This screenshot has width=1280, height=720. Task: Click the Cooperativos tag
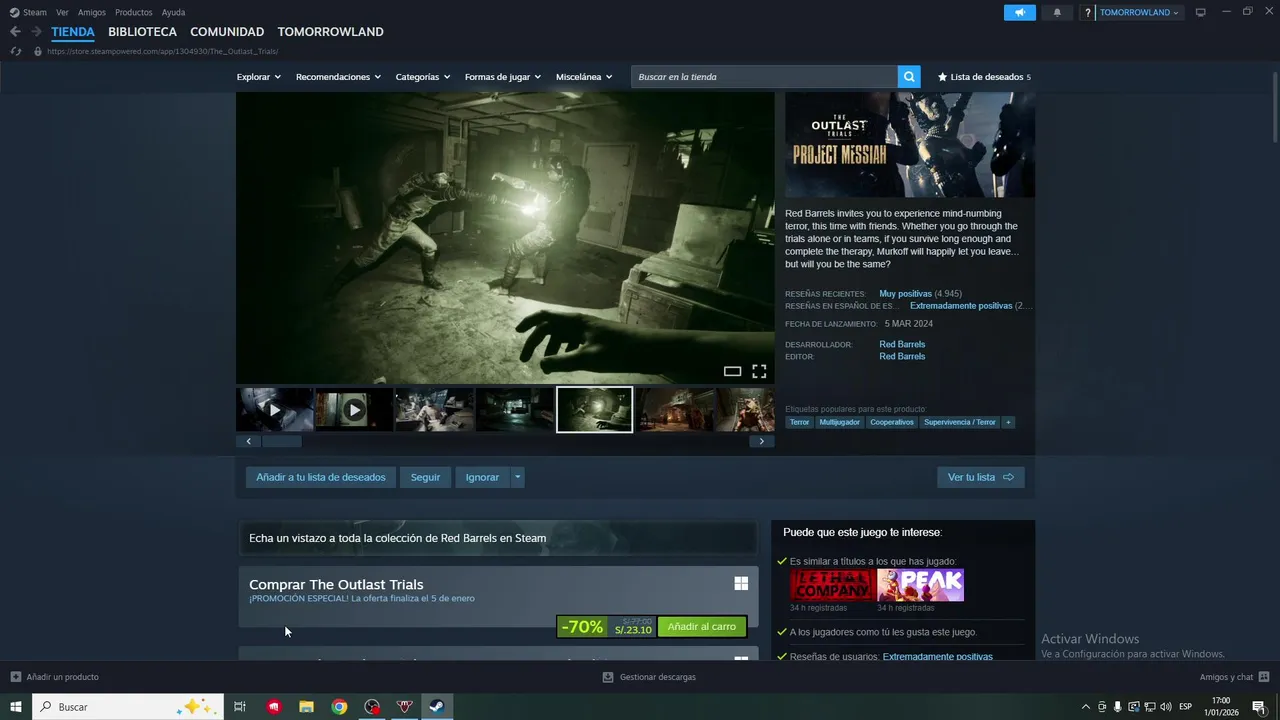pyautogui.click(x=892, y=422)
